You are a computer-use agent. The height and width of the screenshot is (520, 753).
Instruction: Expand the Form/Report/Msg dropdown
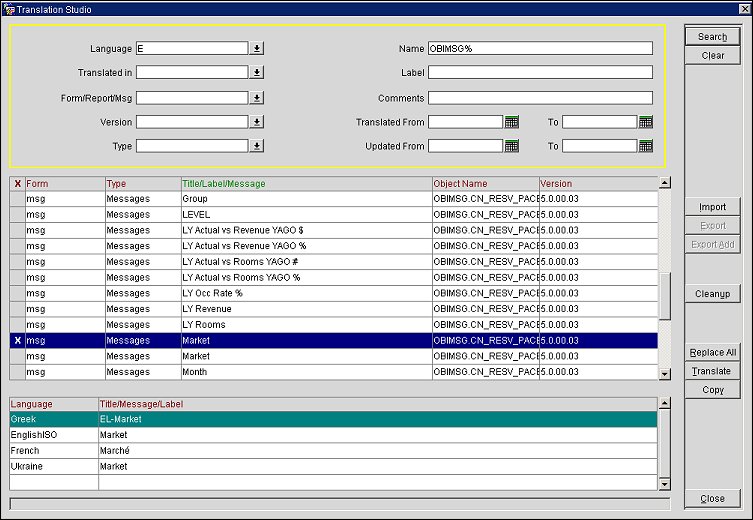pyautogui.click(x=257, y=98)
